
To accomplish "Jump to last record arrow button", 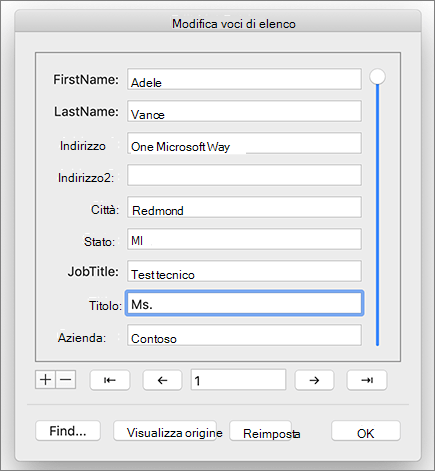I will 367,380.
